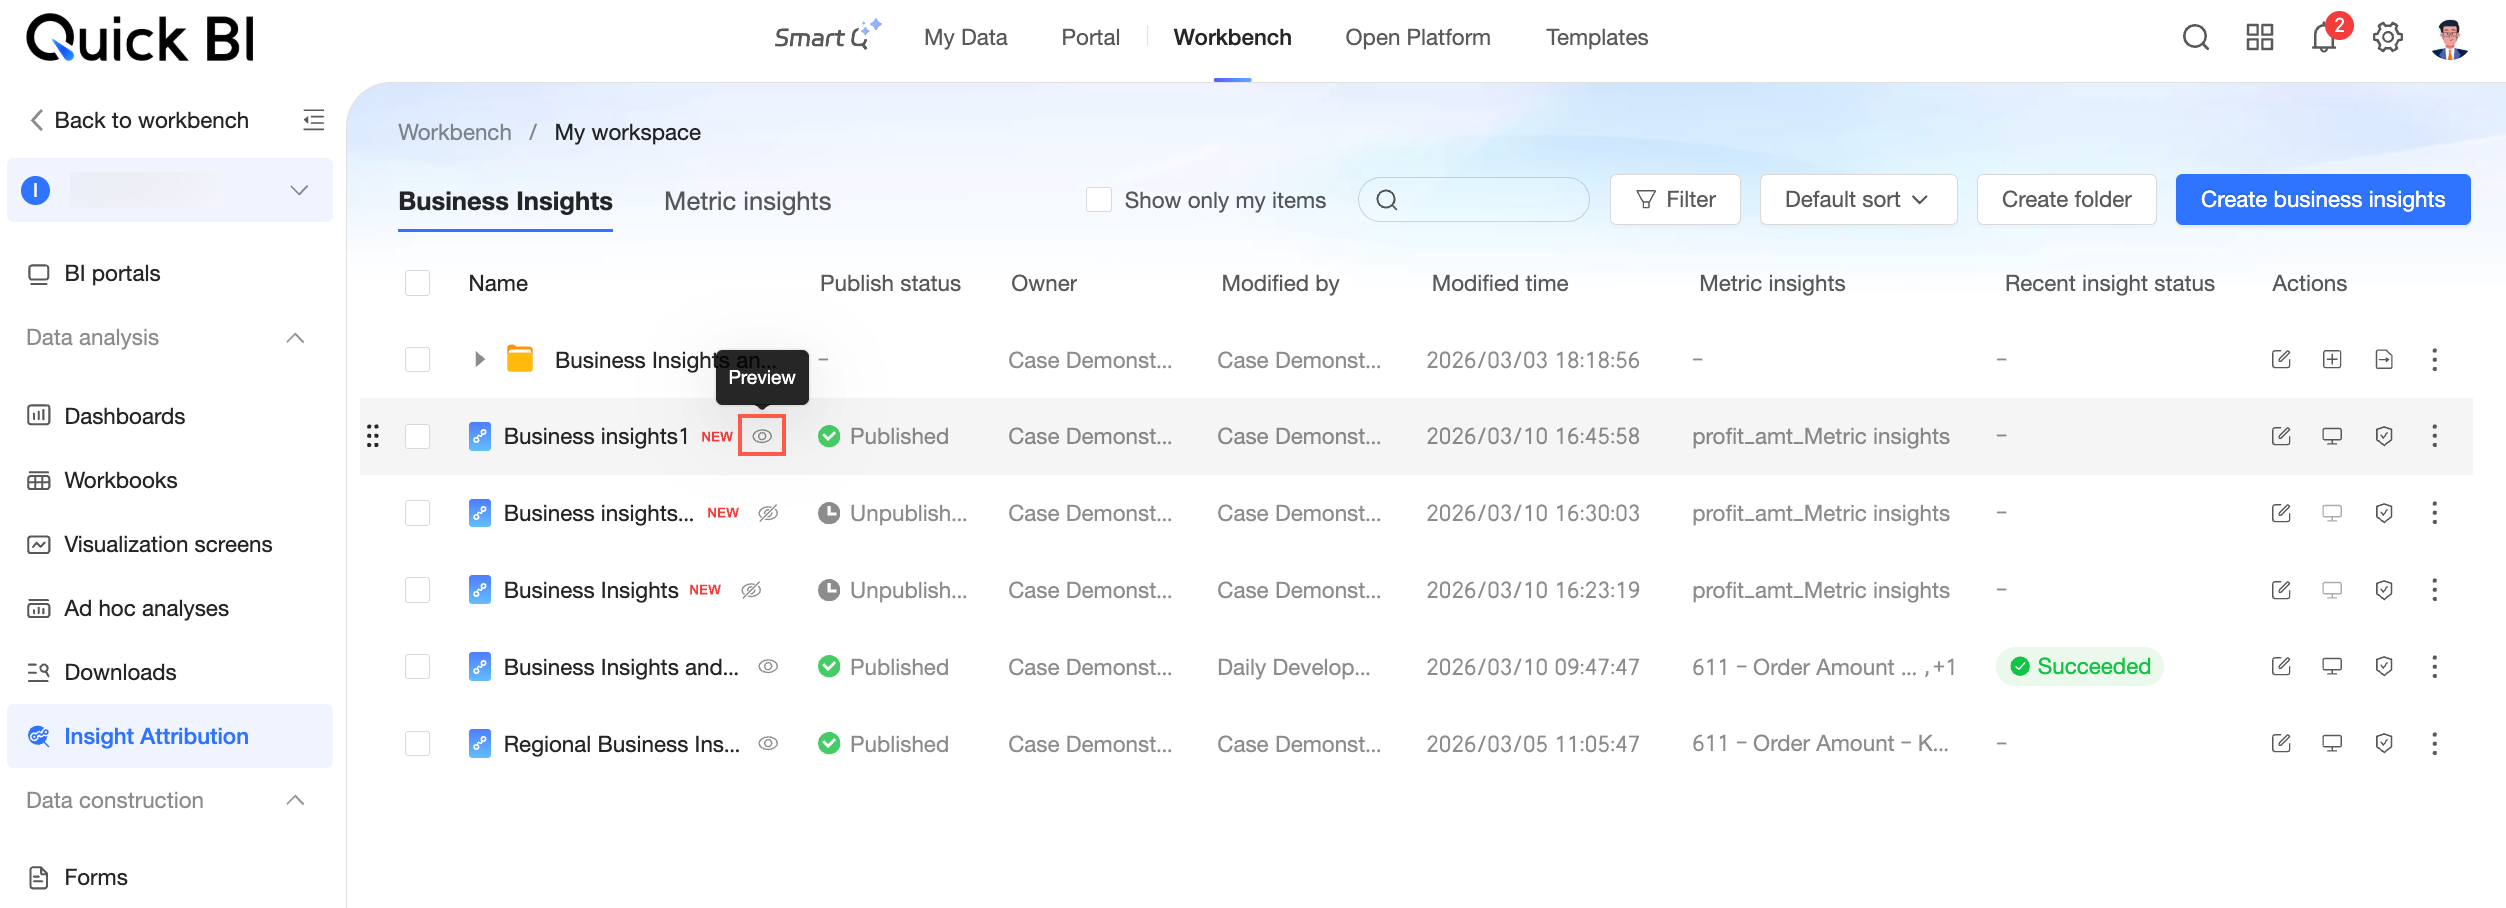Open the Filter button

(1675, 200)
